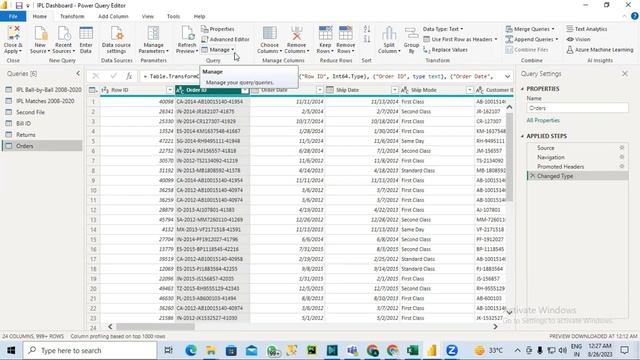640x360 pixels.
Task: Click the formula fx icon
Action: (129, 76)
